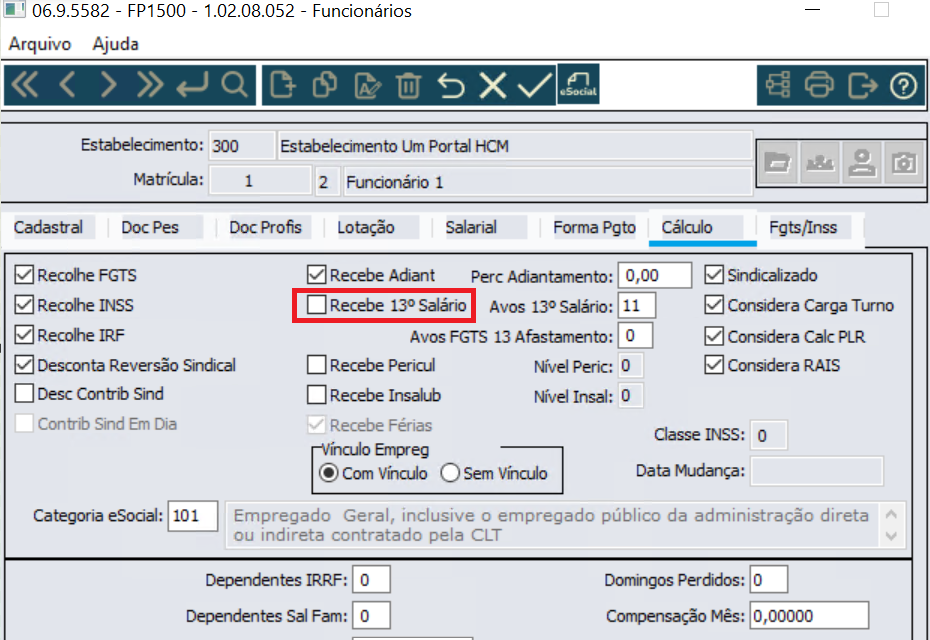Click the Categoria eSocial code field
930x640 pixels.
193,515
